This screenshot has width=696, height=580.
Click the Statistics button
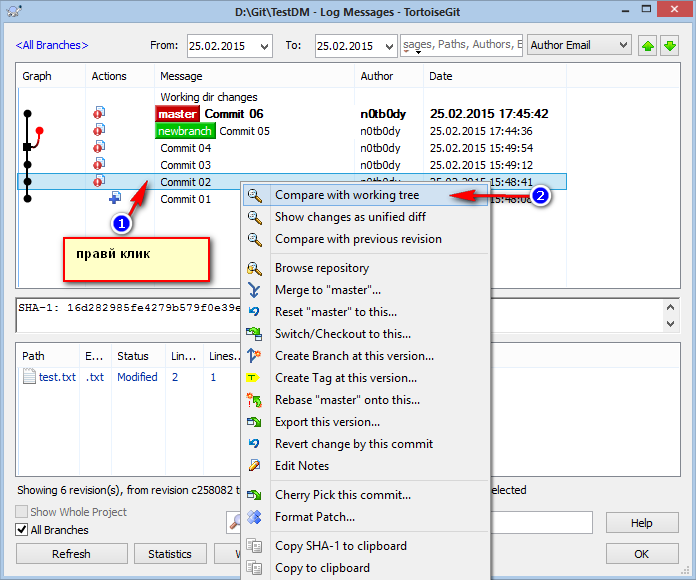[x=170, y=554]
